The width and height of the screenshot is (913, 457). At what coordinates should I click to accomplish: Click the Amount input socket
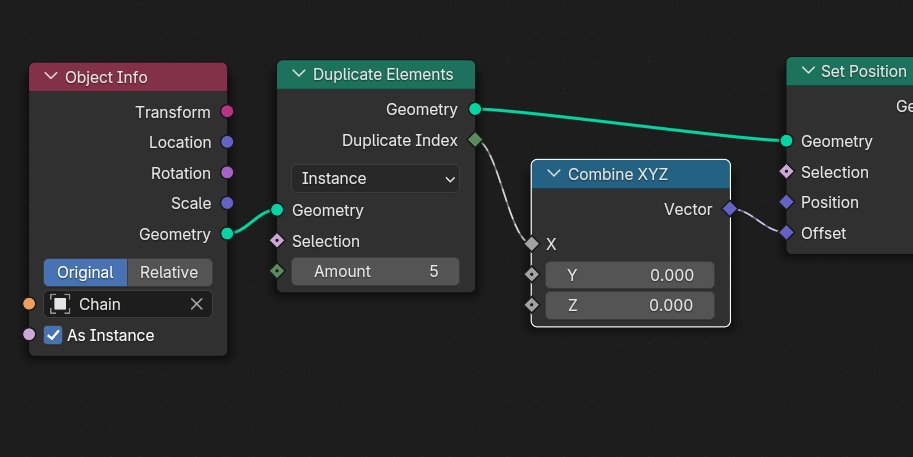click(277, 271)
